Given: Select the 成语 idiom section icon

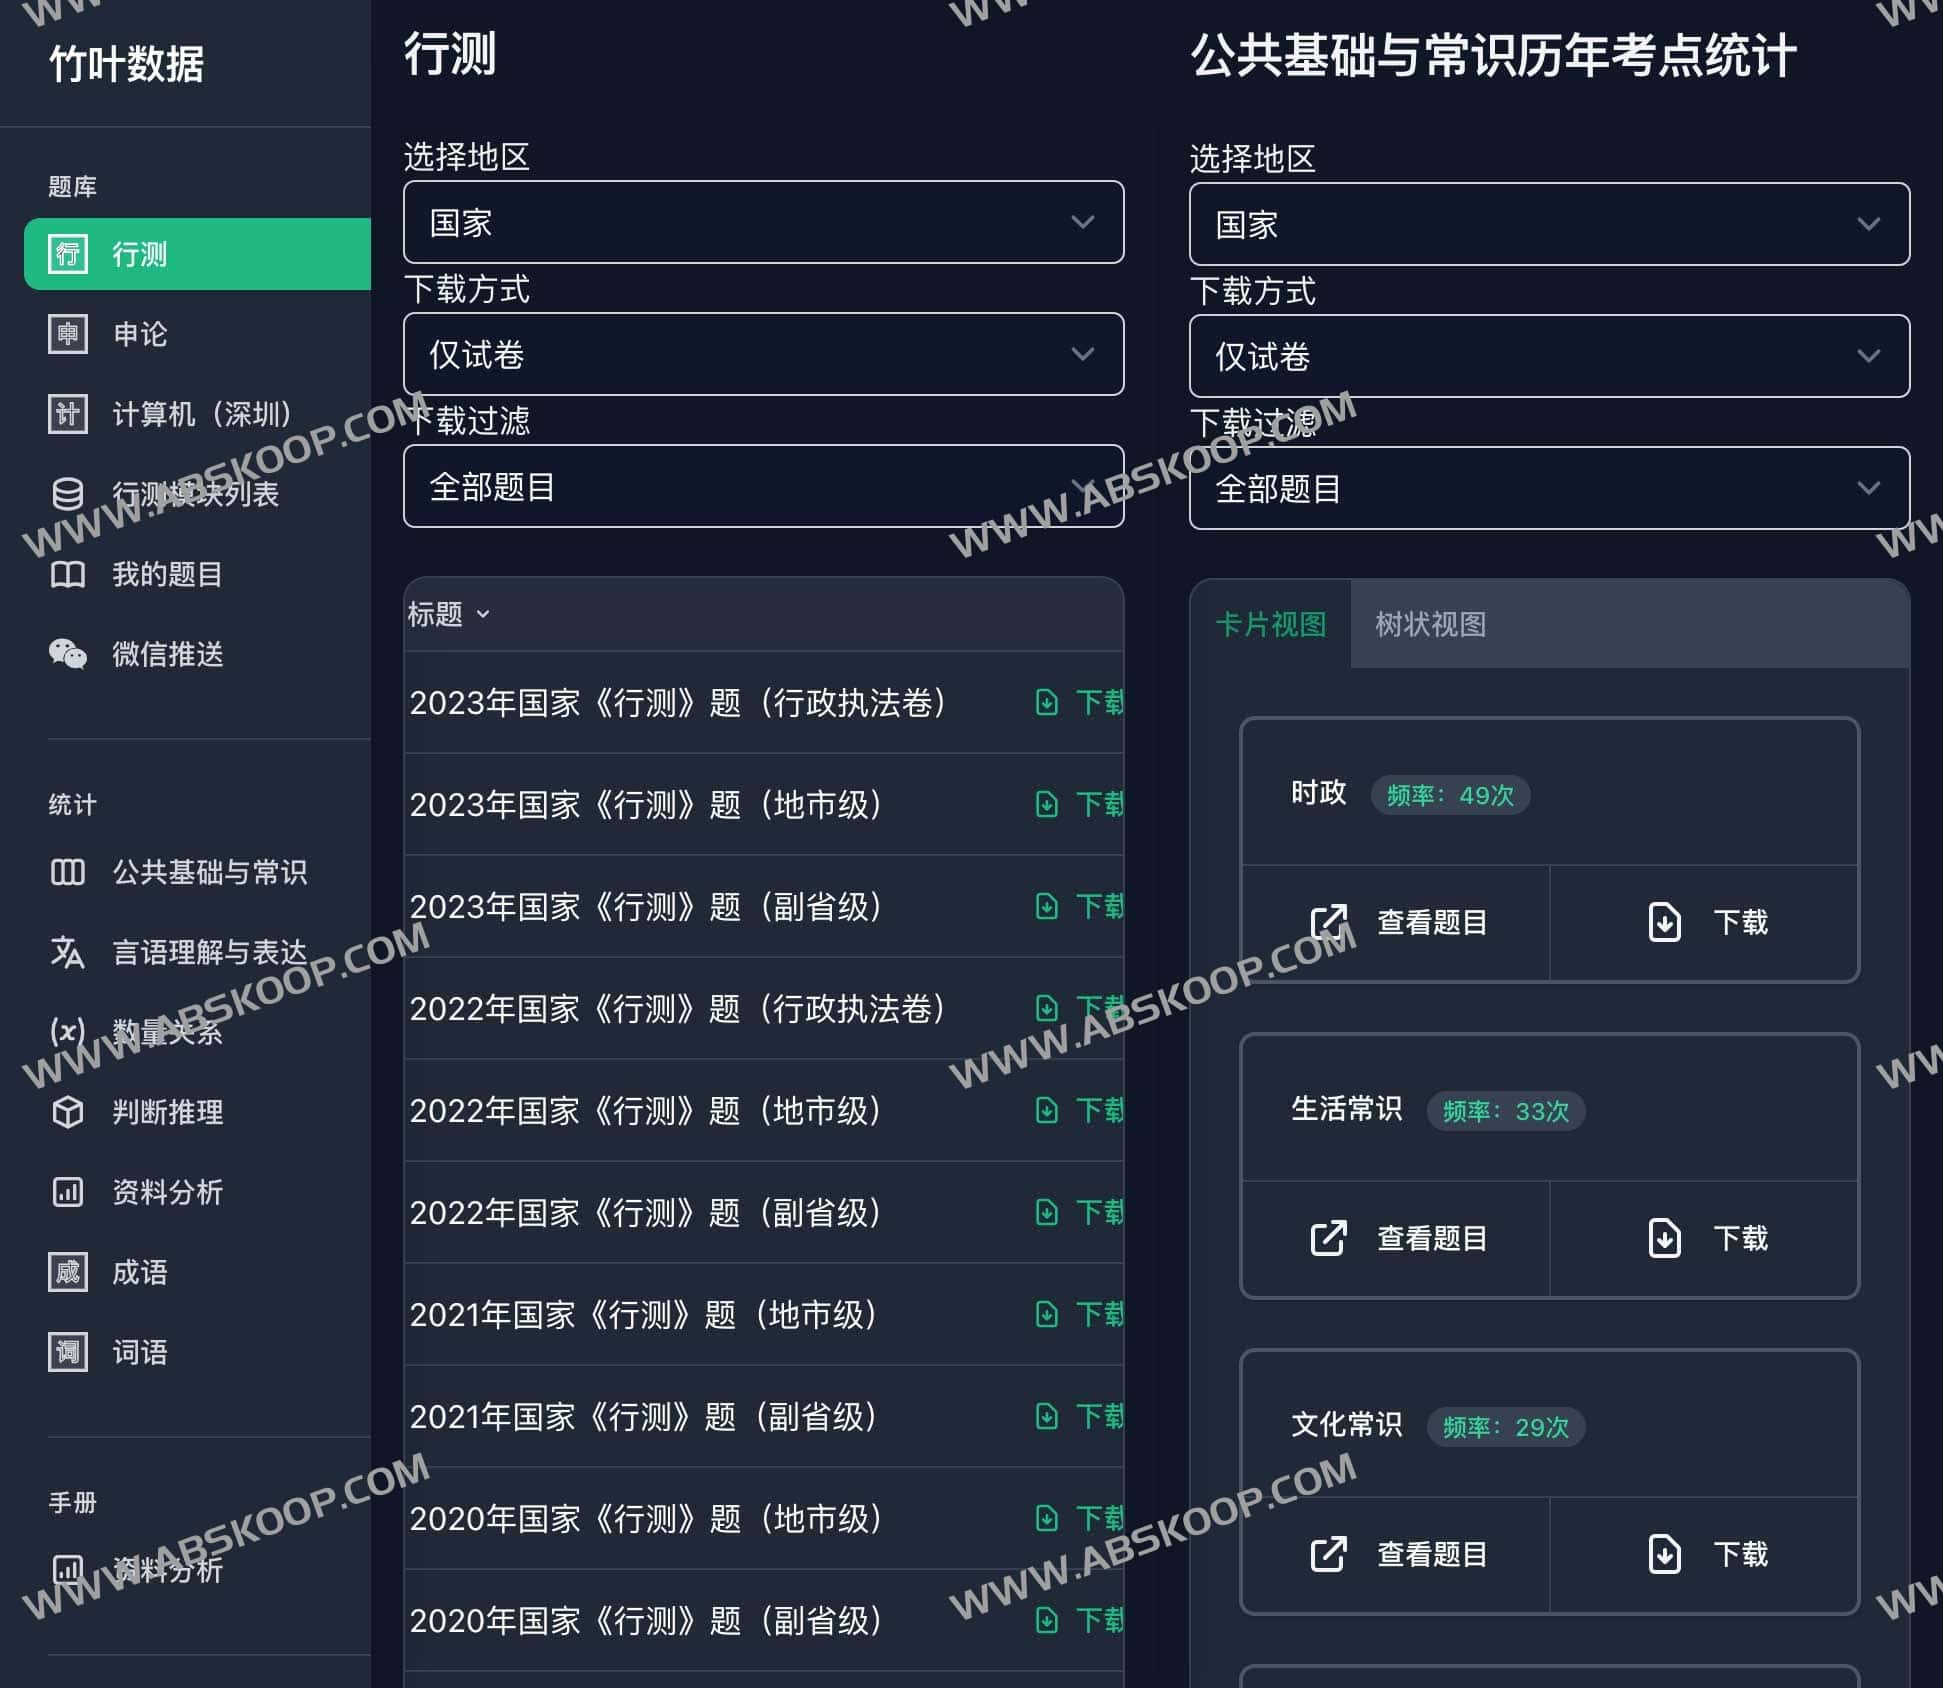Looking at the screenshot, I should click(68, 1272).
